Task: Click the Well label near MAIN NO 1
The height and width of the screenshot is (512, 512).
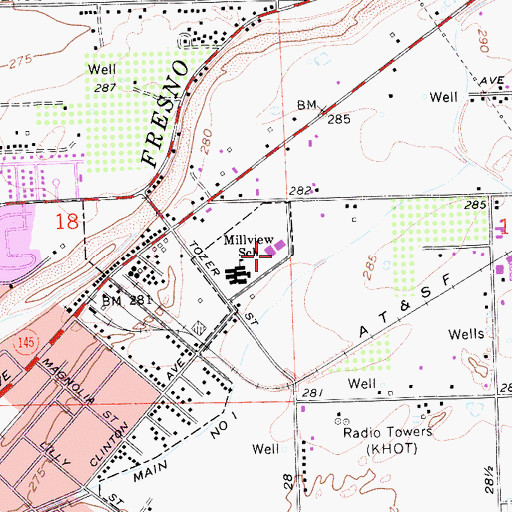Action: [x=265, y=449]
